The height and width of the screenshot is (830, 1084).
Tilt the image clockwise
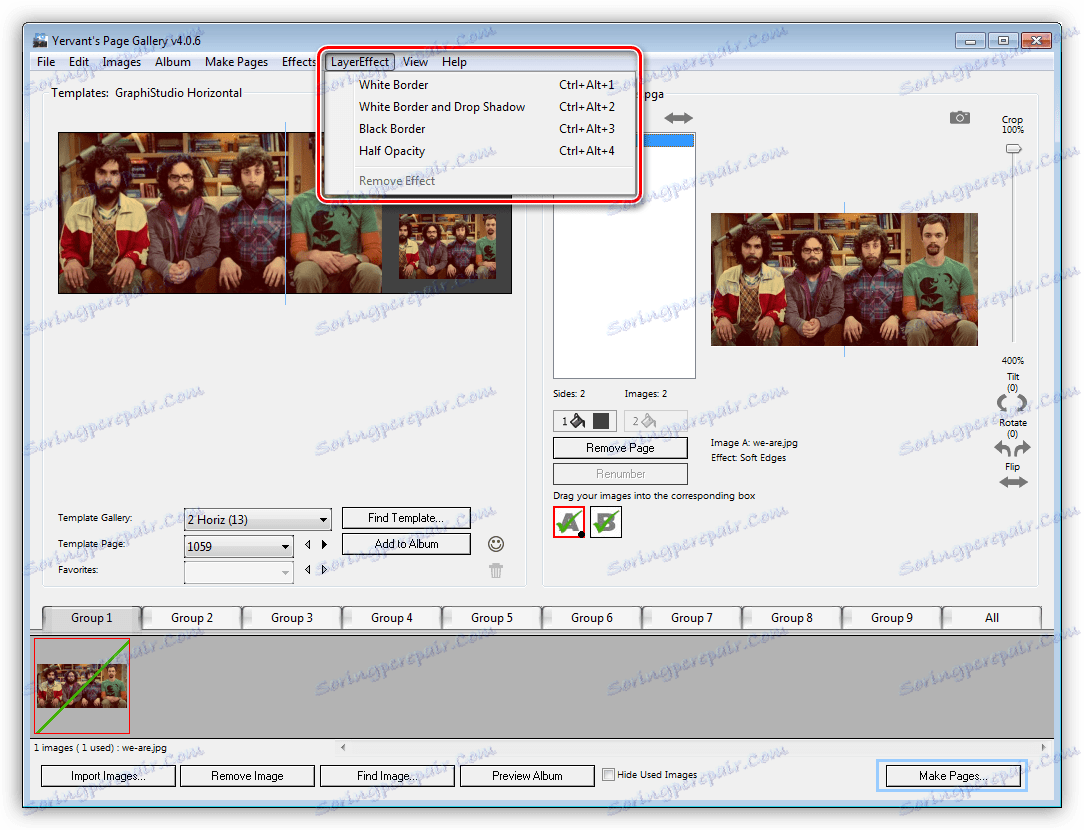click(1022, 402)
